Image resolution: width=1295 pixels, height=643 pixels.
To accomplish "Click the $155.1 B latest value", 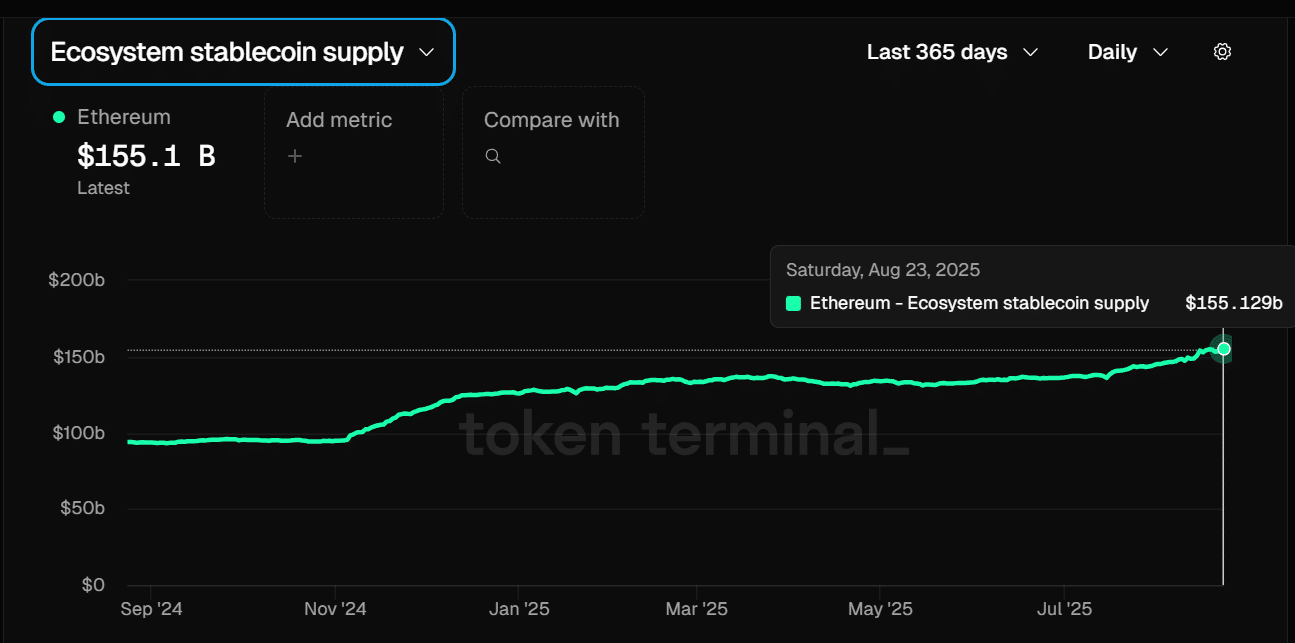I will [146, 156].
